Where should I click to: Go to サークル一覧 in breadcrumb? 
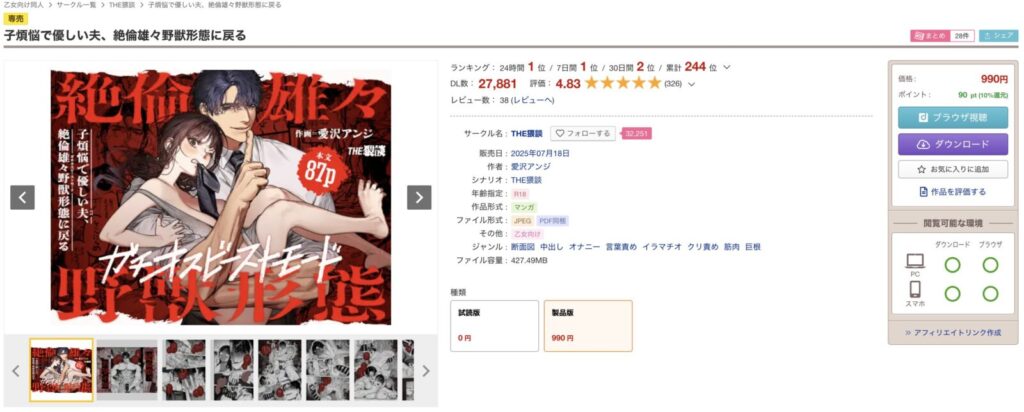(x=78, y=5)
